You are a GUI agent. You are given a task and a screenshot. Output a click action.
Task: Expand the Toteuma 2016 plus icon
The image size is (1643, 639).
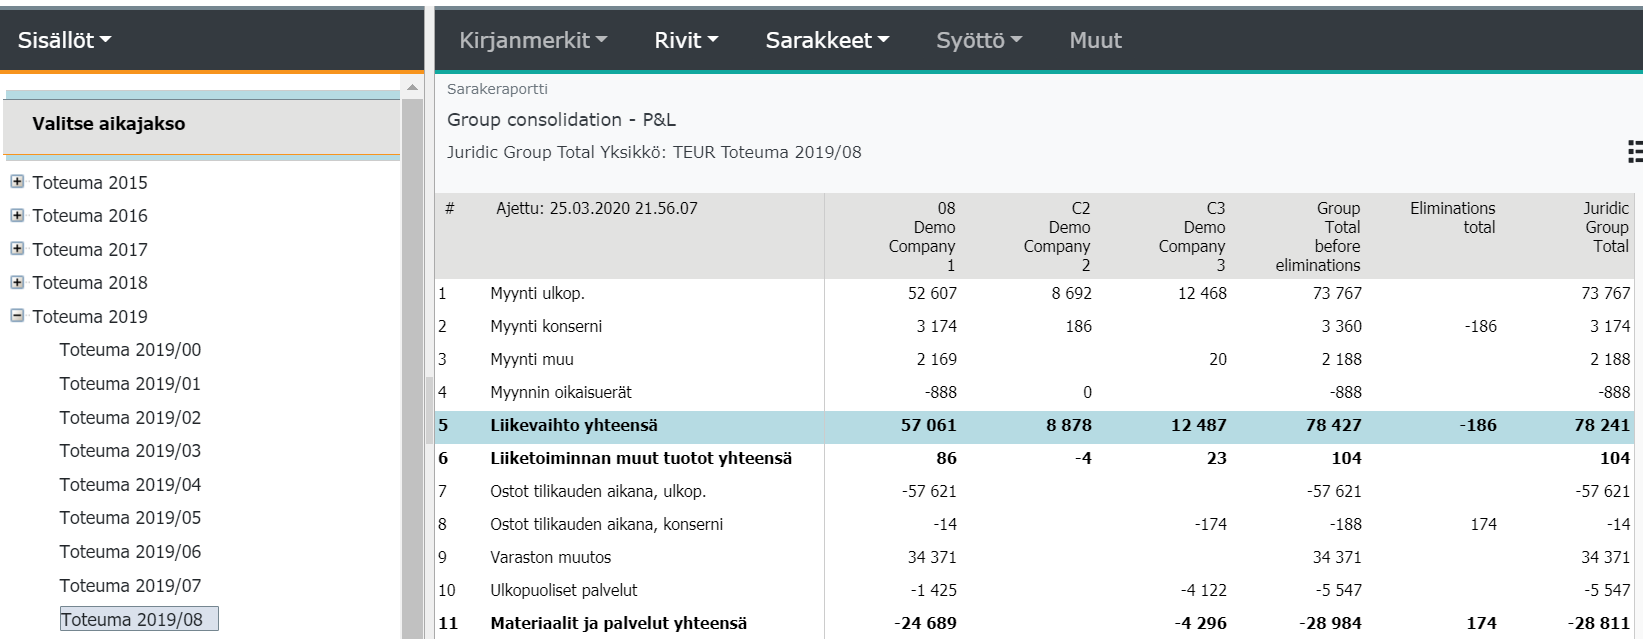(x=17, y=215)
